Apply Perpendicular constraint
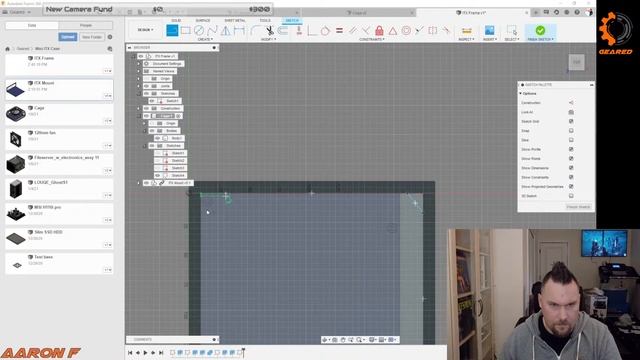Image resolution: width=640 pixels, height=360 pixels. [x=366, y=30]
